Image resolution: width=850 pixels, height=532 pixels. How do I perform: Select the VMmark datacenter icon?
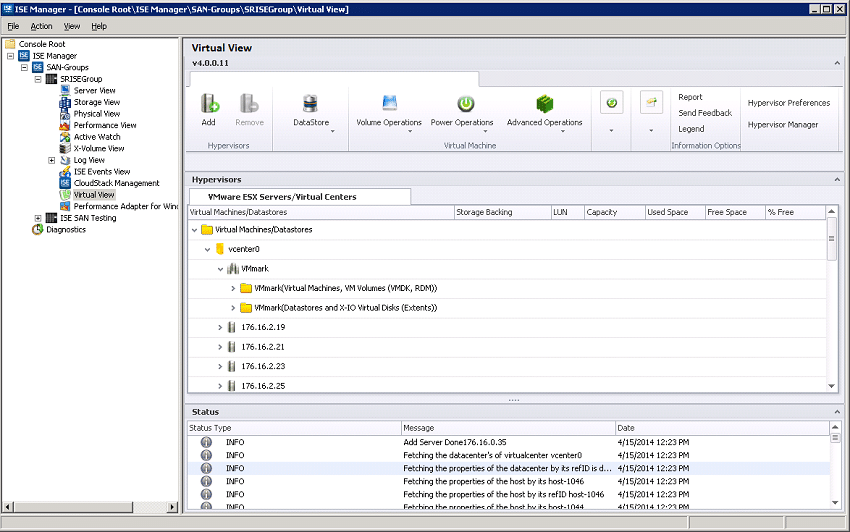pos(233,268)
